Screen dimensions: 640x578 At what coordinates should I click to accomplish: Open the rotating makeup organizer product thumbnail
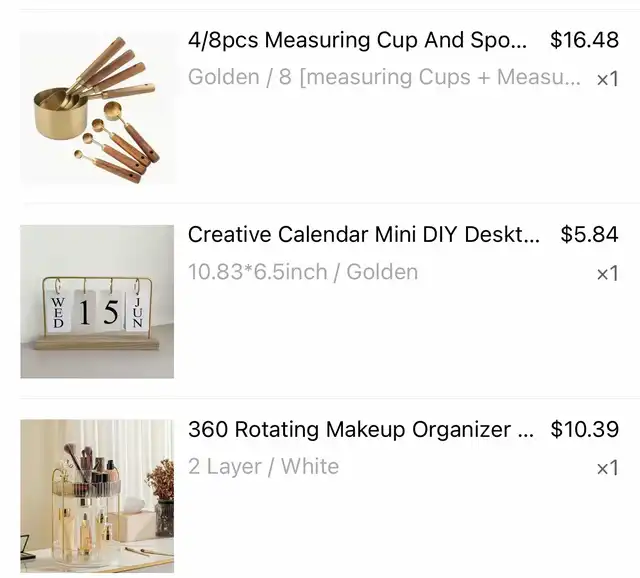coord(97,496)
